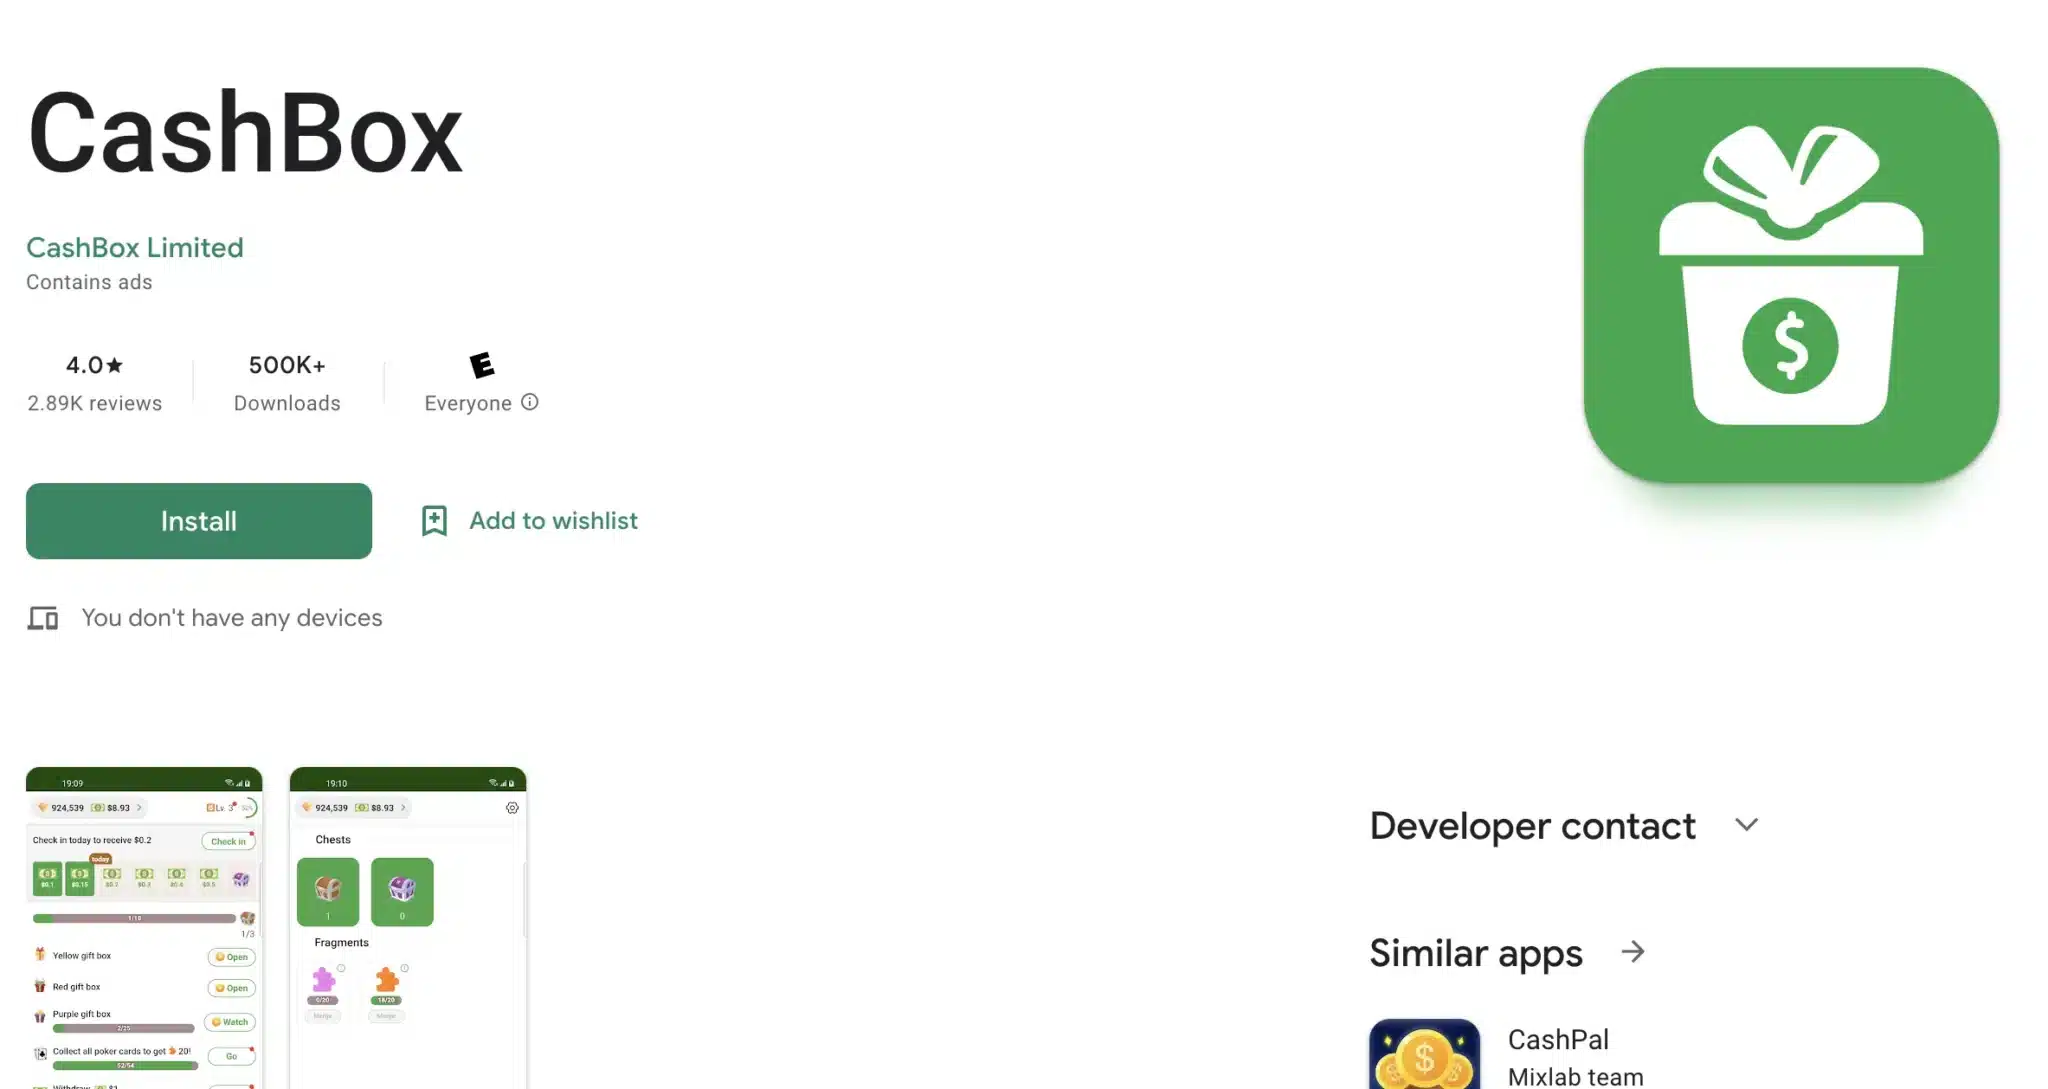Open the second screenshot showing Chests
Image resolution: width=2048 pixels, height=1089 pixels.
click(408, 928)
